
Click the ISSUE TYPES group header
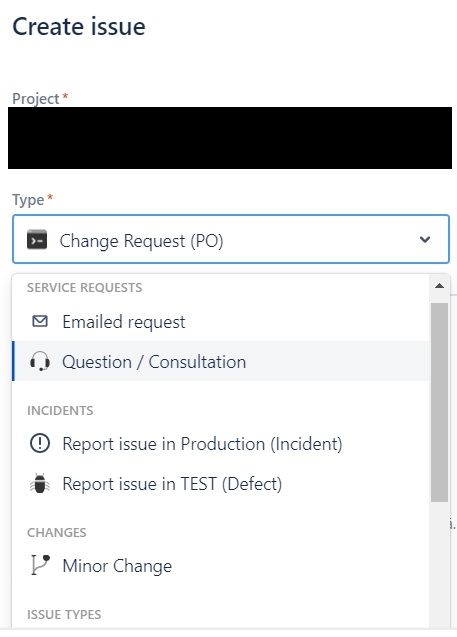coord(64,614)
